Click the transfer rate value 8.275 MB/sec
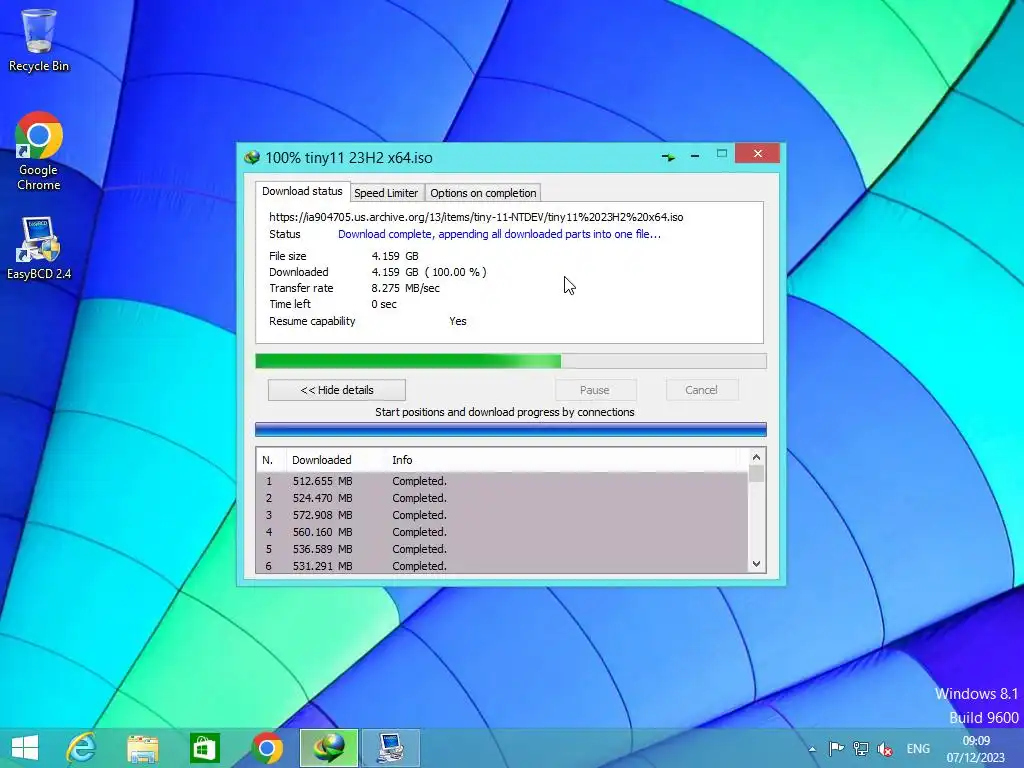1024x768 pixels. pyautogui.click(x=406, y=288)
